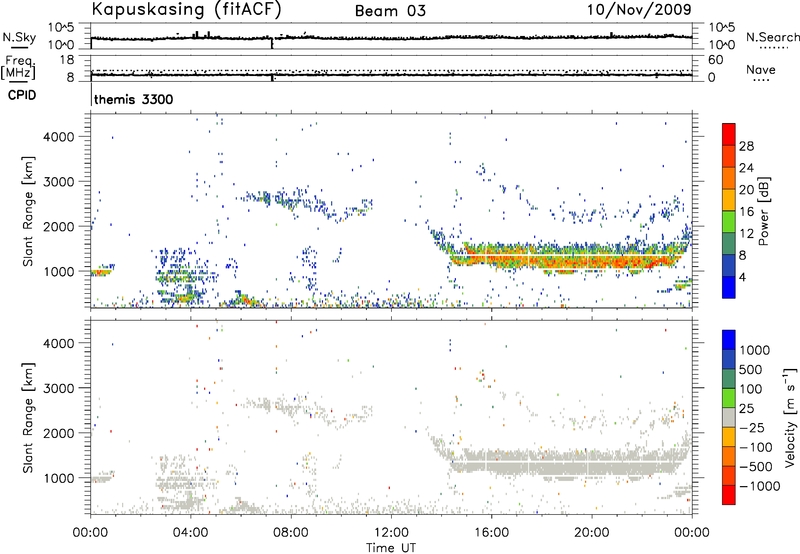Click the 2000 tick on power panel axis
Image resolution: width=800 pixels, height=554 pixels.
58,226
